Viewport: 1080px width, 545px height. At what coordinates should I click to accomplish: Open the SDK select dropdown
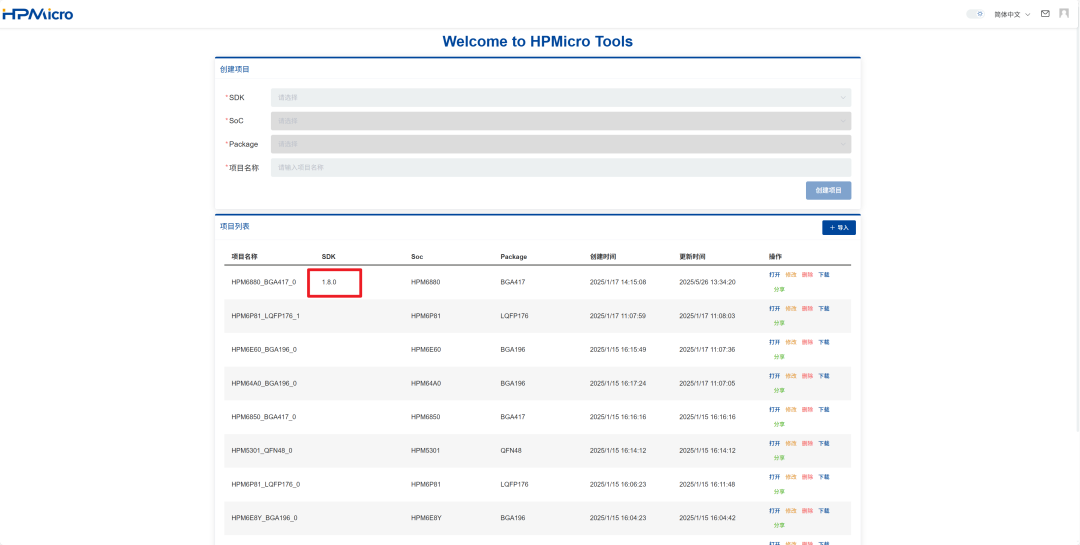[x=561, y=97]
